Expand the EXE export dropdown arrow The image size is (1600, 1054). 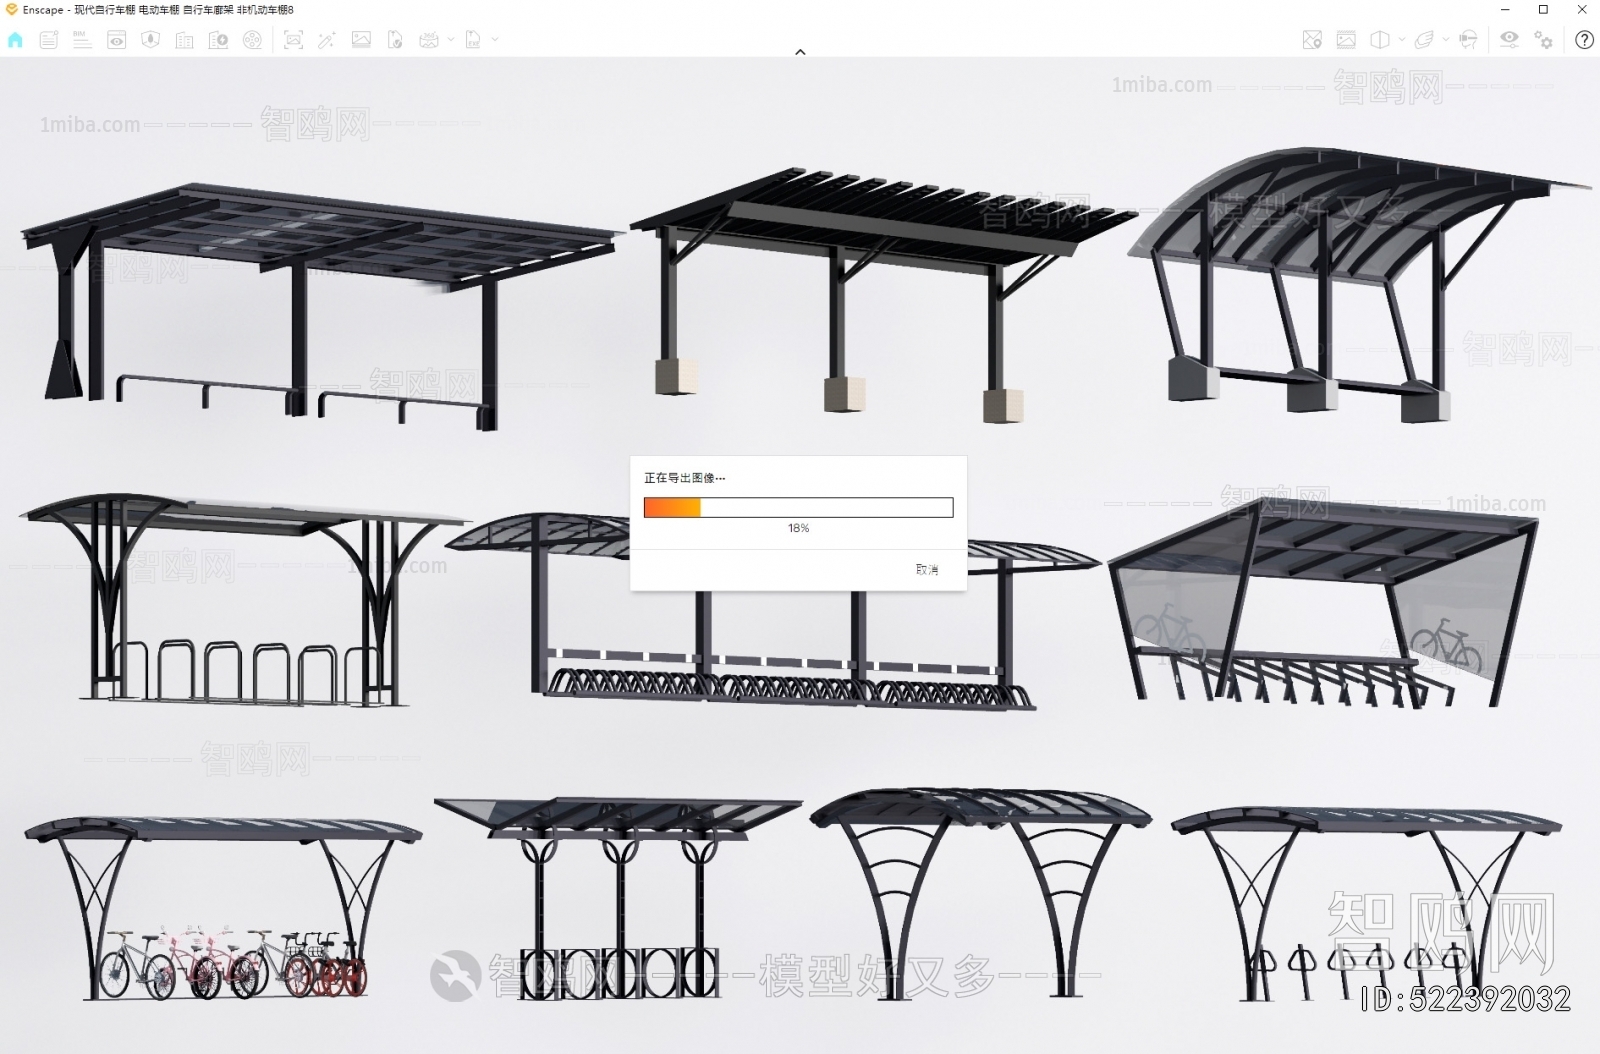coord(495,40)
